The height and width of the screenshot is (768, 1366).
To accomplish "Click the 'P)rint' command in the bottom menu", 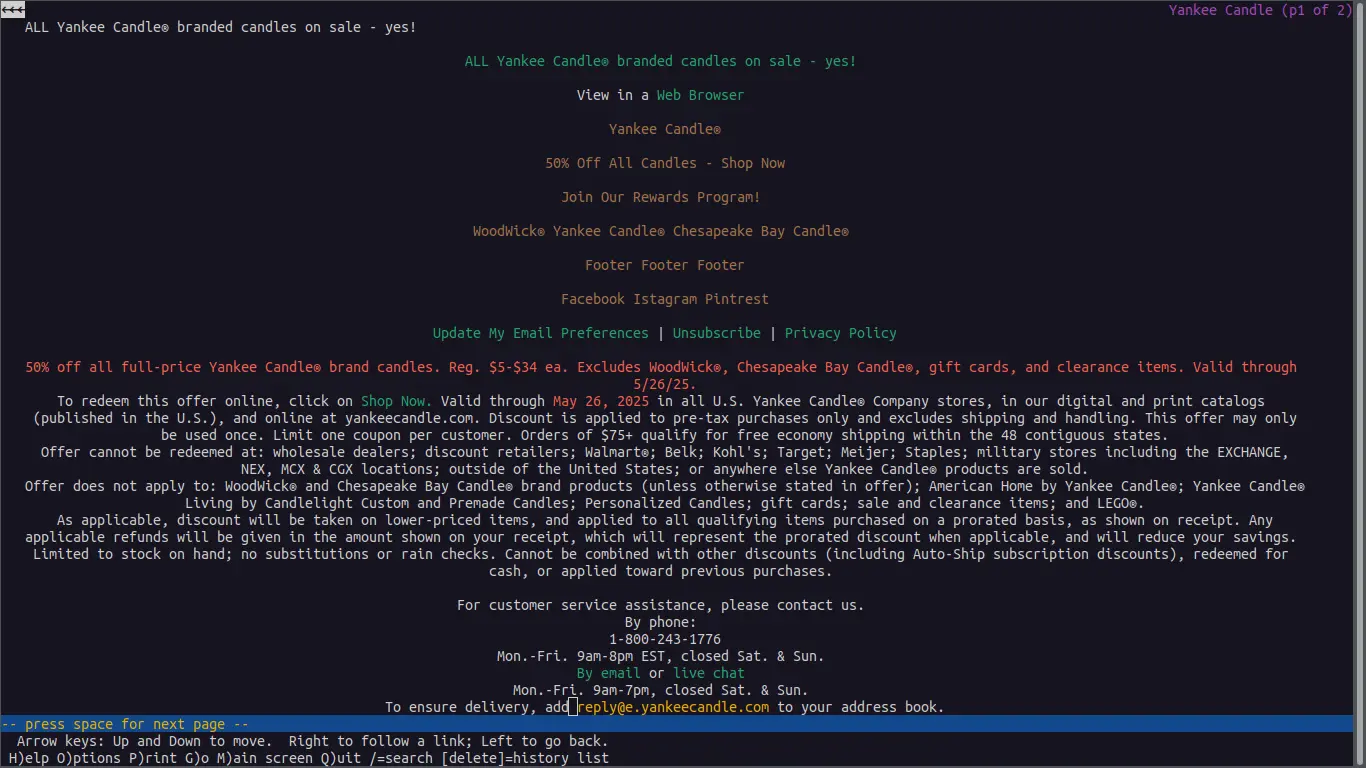I will (x=153, y=758).
